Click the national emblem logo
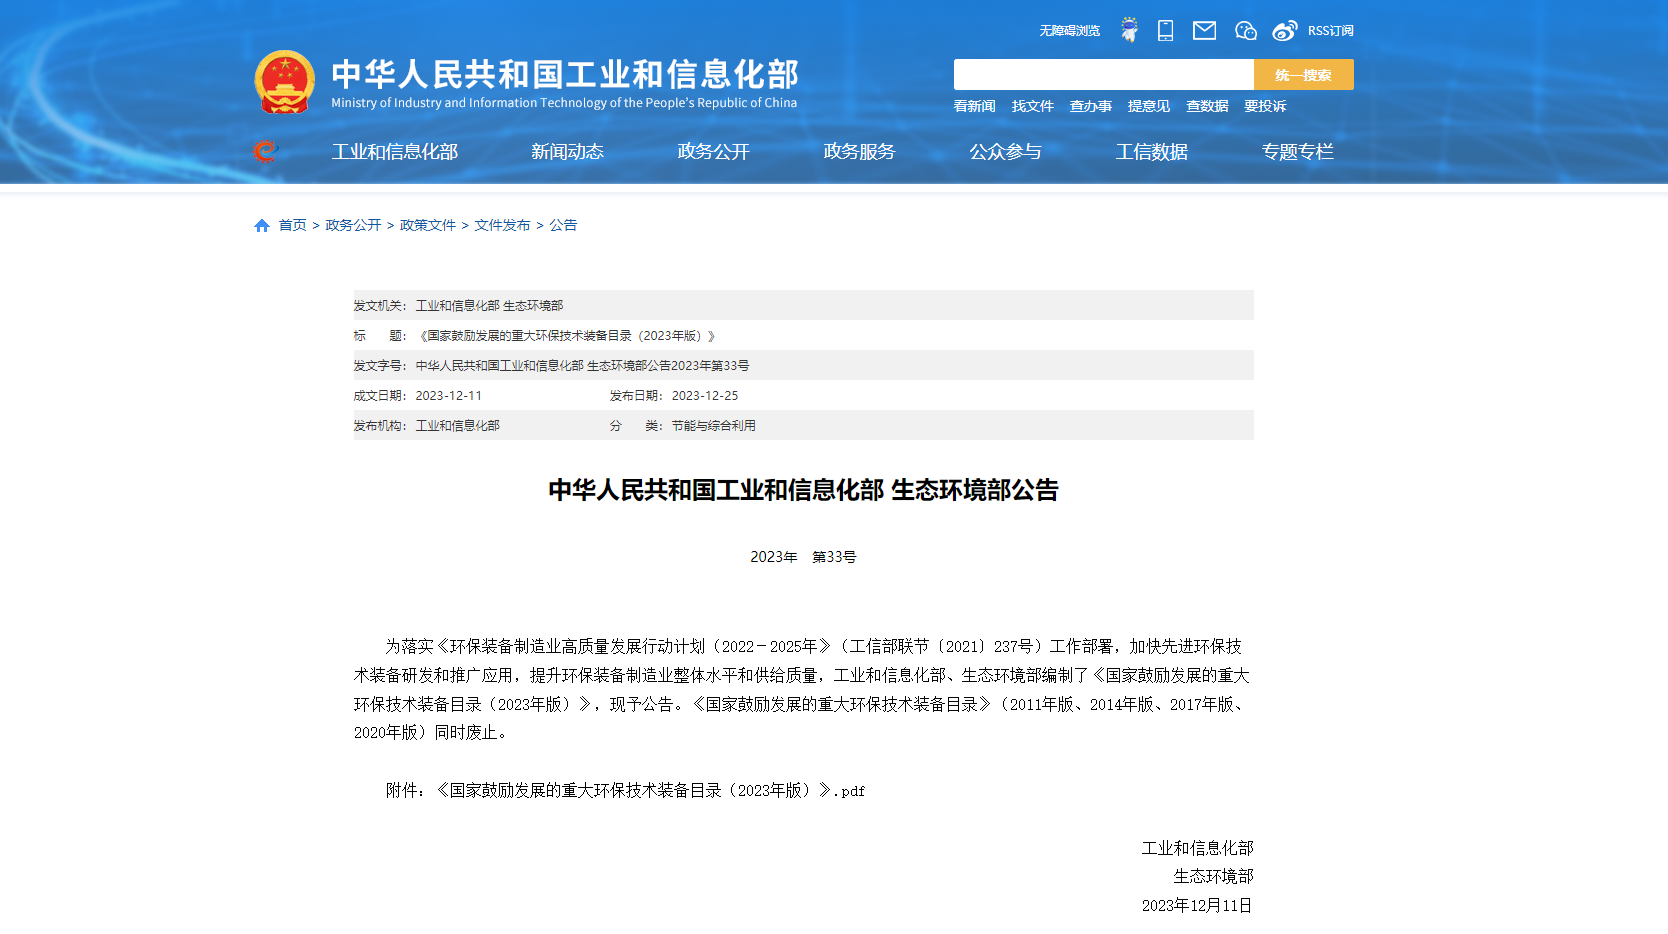Image resolution: width=1668 pixels, height=934 pixels. [x=285, y=82]
